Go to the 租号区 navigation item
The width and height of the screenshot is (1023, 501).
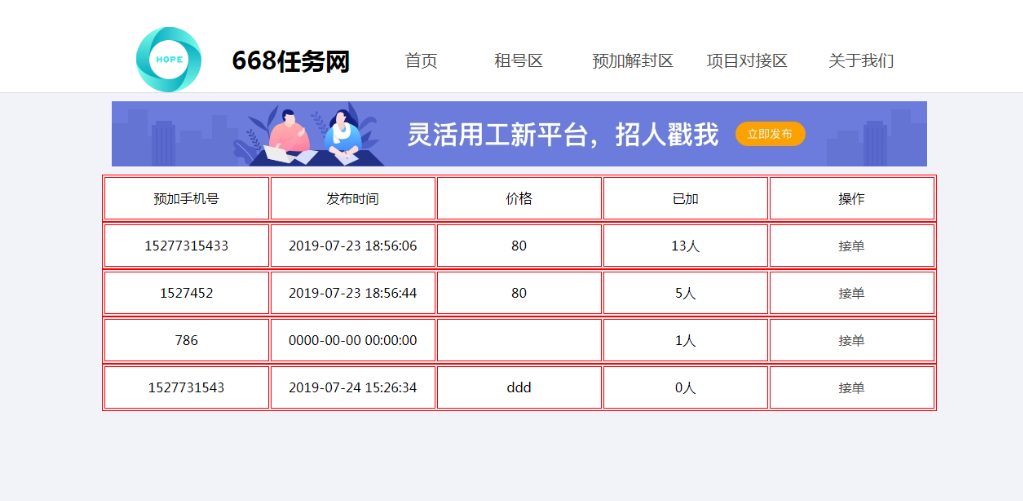tap(518, 61)
